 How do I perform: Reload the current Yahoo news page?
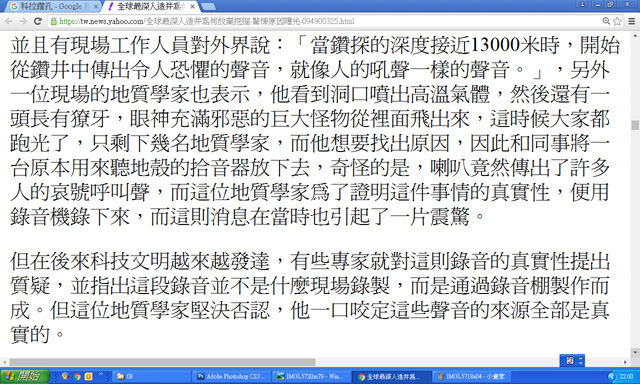click(x=38, y=21)
